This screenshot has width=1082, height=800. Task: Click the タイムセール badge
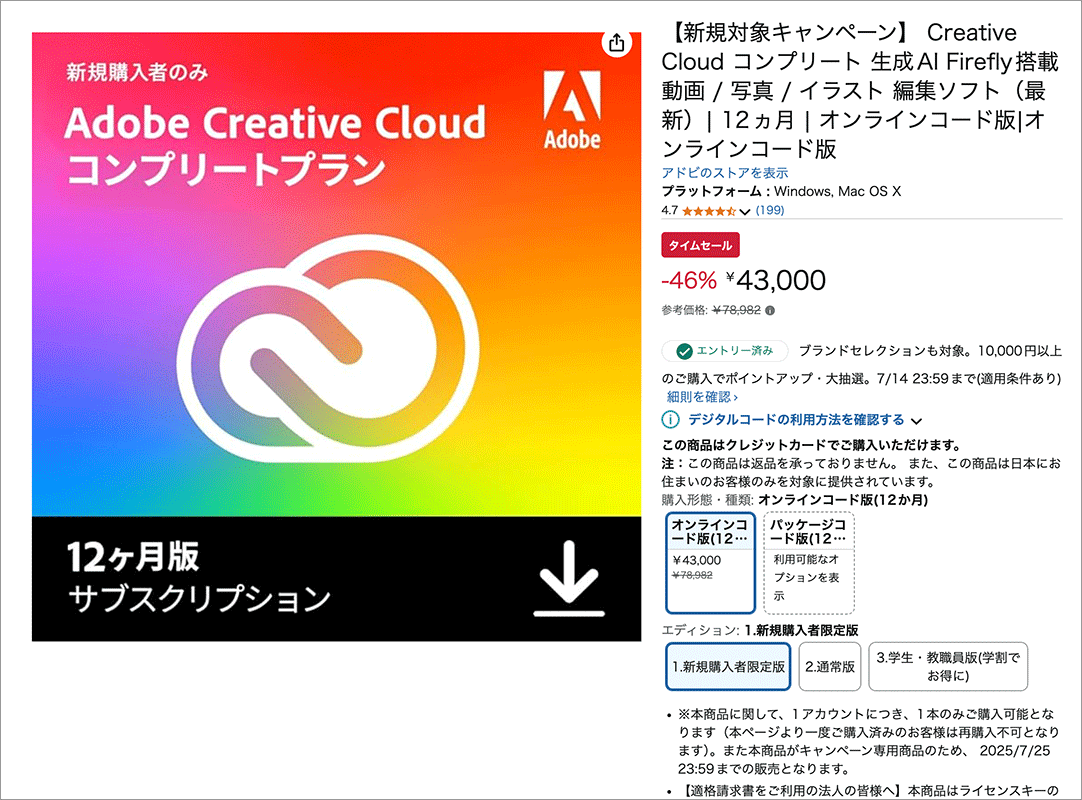pyautogui.click(x=700, y=245)
